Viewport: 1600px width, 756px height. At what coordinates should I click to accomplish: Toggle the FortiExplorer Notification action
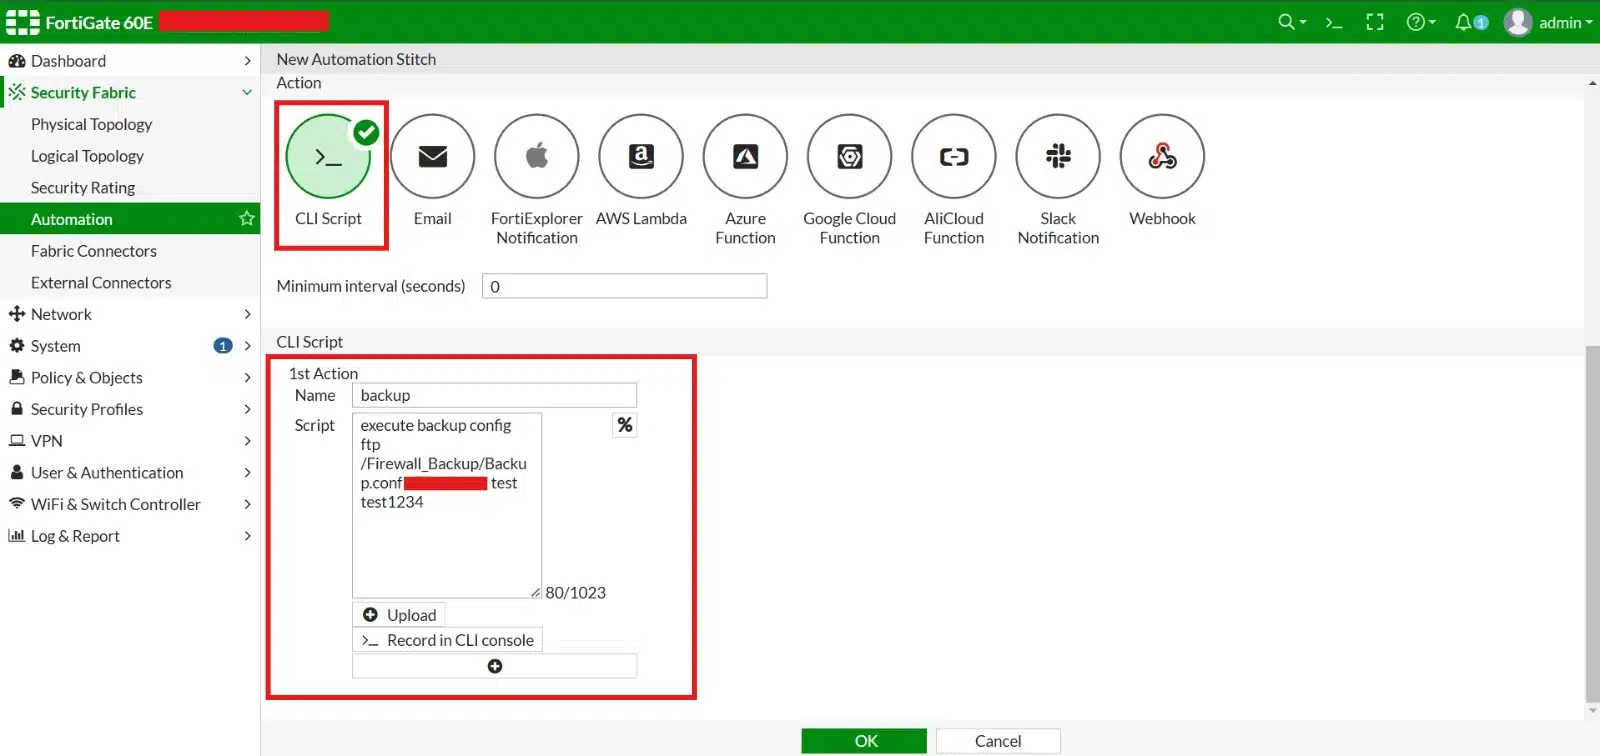pos(536,157)
